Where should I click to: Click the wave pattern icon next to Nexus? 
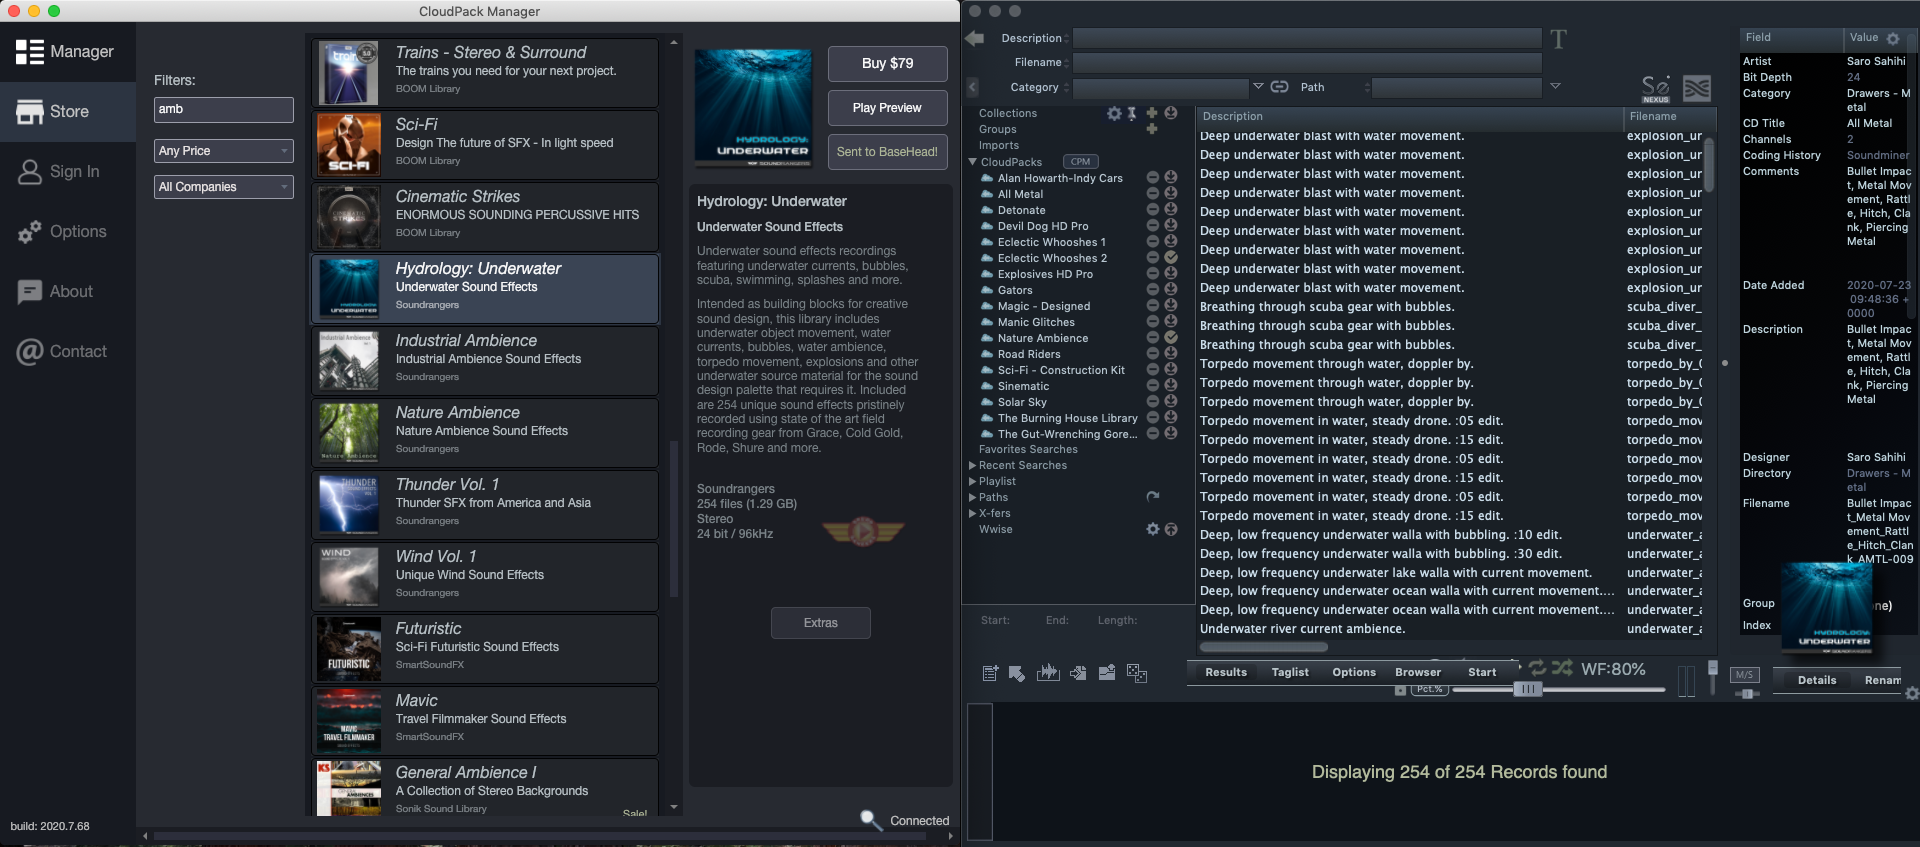point(1697,88)
